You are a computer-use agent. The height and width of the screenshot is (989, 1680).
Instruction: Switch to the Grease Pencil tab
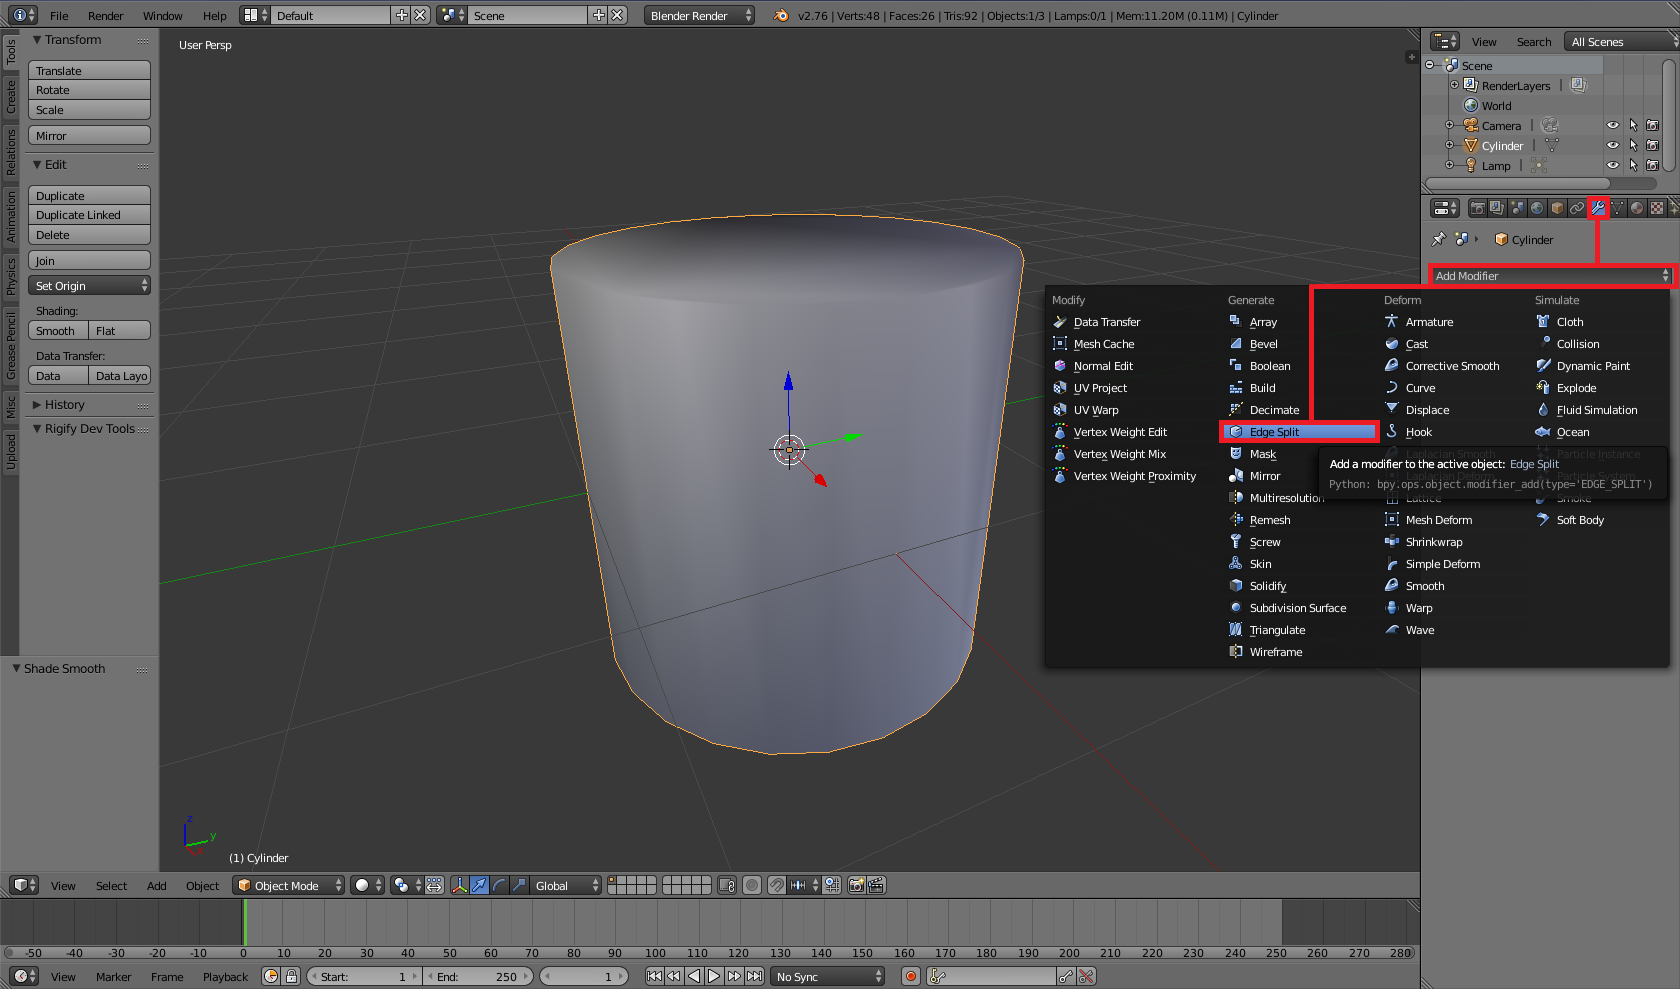tap(11, 345)
